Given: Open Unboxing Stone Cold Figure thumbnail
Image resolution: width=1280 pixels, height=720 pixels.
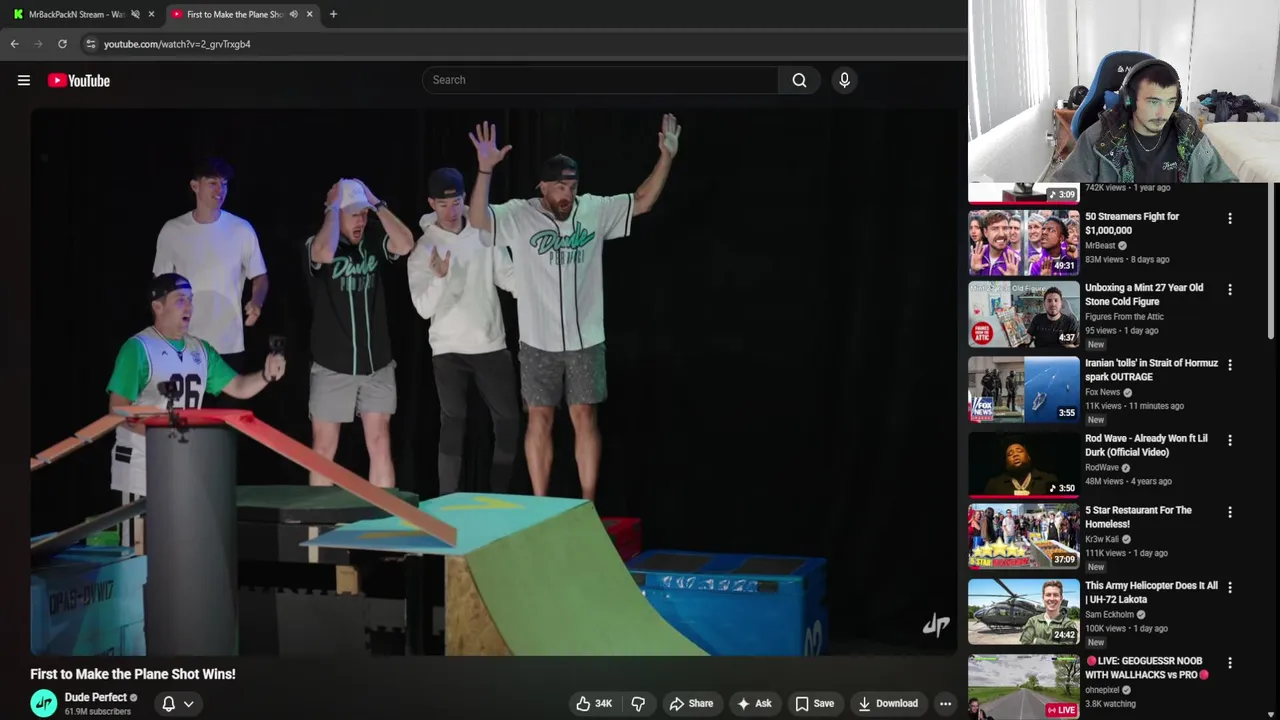Looking at the screenshot, I should click(x=1024, y=315).
